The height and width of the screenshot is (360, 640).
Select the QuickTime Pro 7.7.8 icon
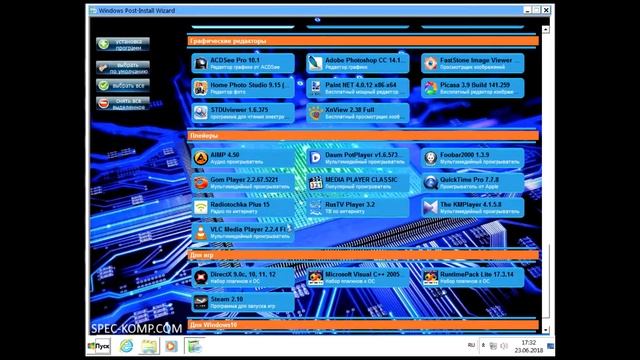(431, 183)
